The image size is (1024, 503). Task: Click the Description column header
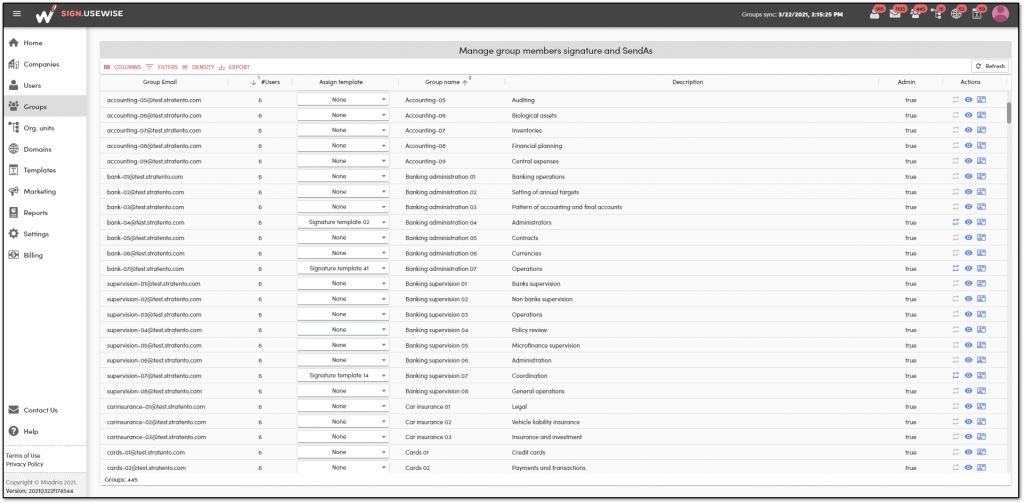(688, 82)
